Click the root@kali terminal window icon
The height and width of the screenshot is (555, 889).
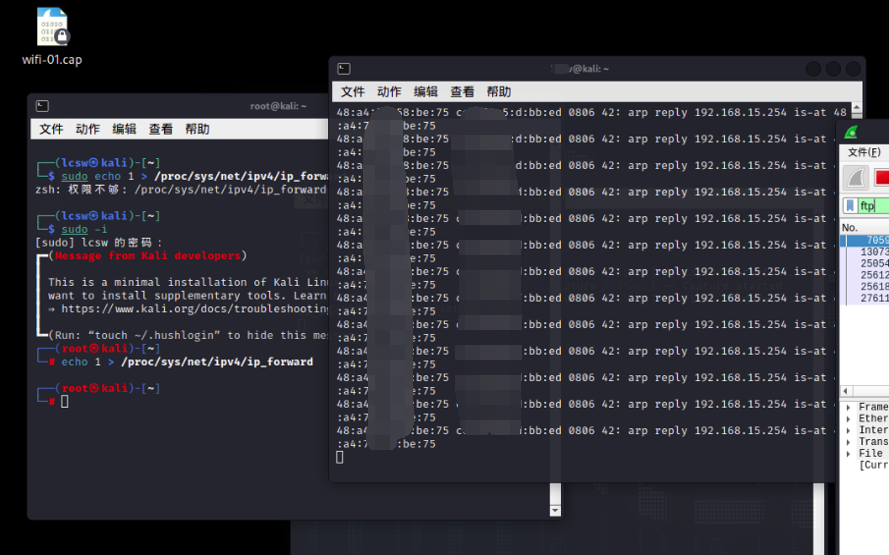(x=42, y=106)
